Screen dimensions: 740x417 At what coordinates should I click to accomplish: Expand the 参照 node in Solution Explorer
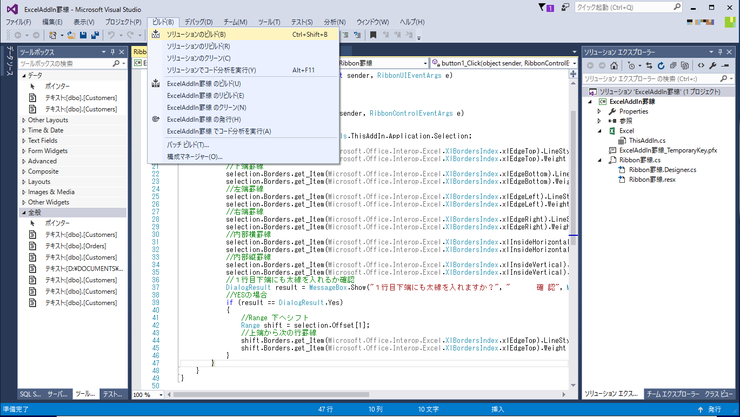point(599,121)
